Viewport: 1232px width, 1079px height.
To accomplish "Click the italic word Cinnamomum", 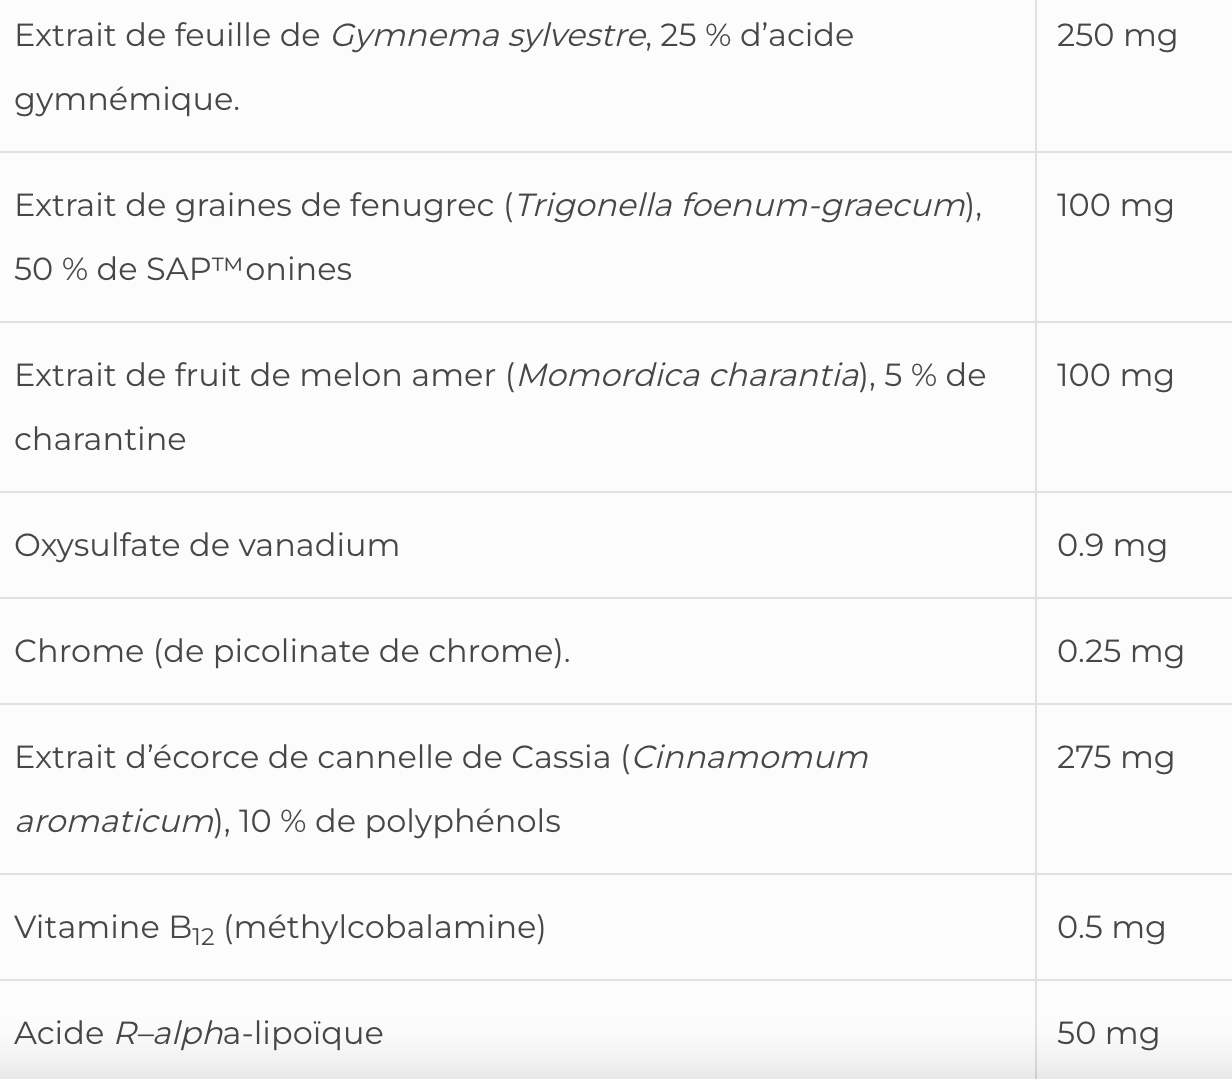I will tap(750, 758).
